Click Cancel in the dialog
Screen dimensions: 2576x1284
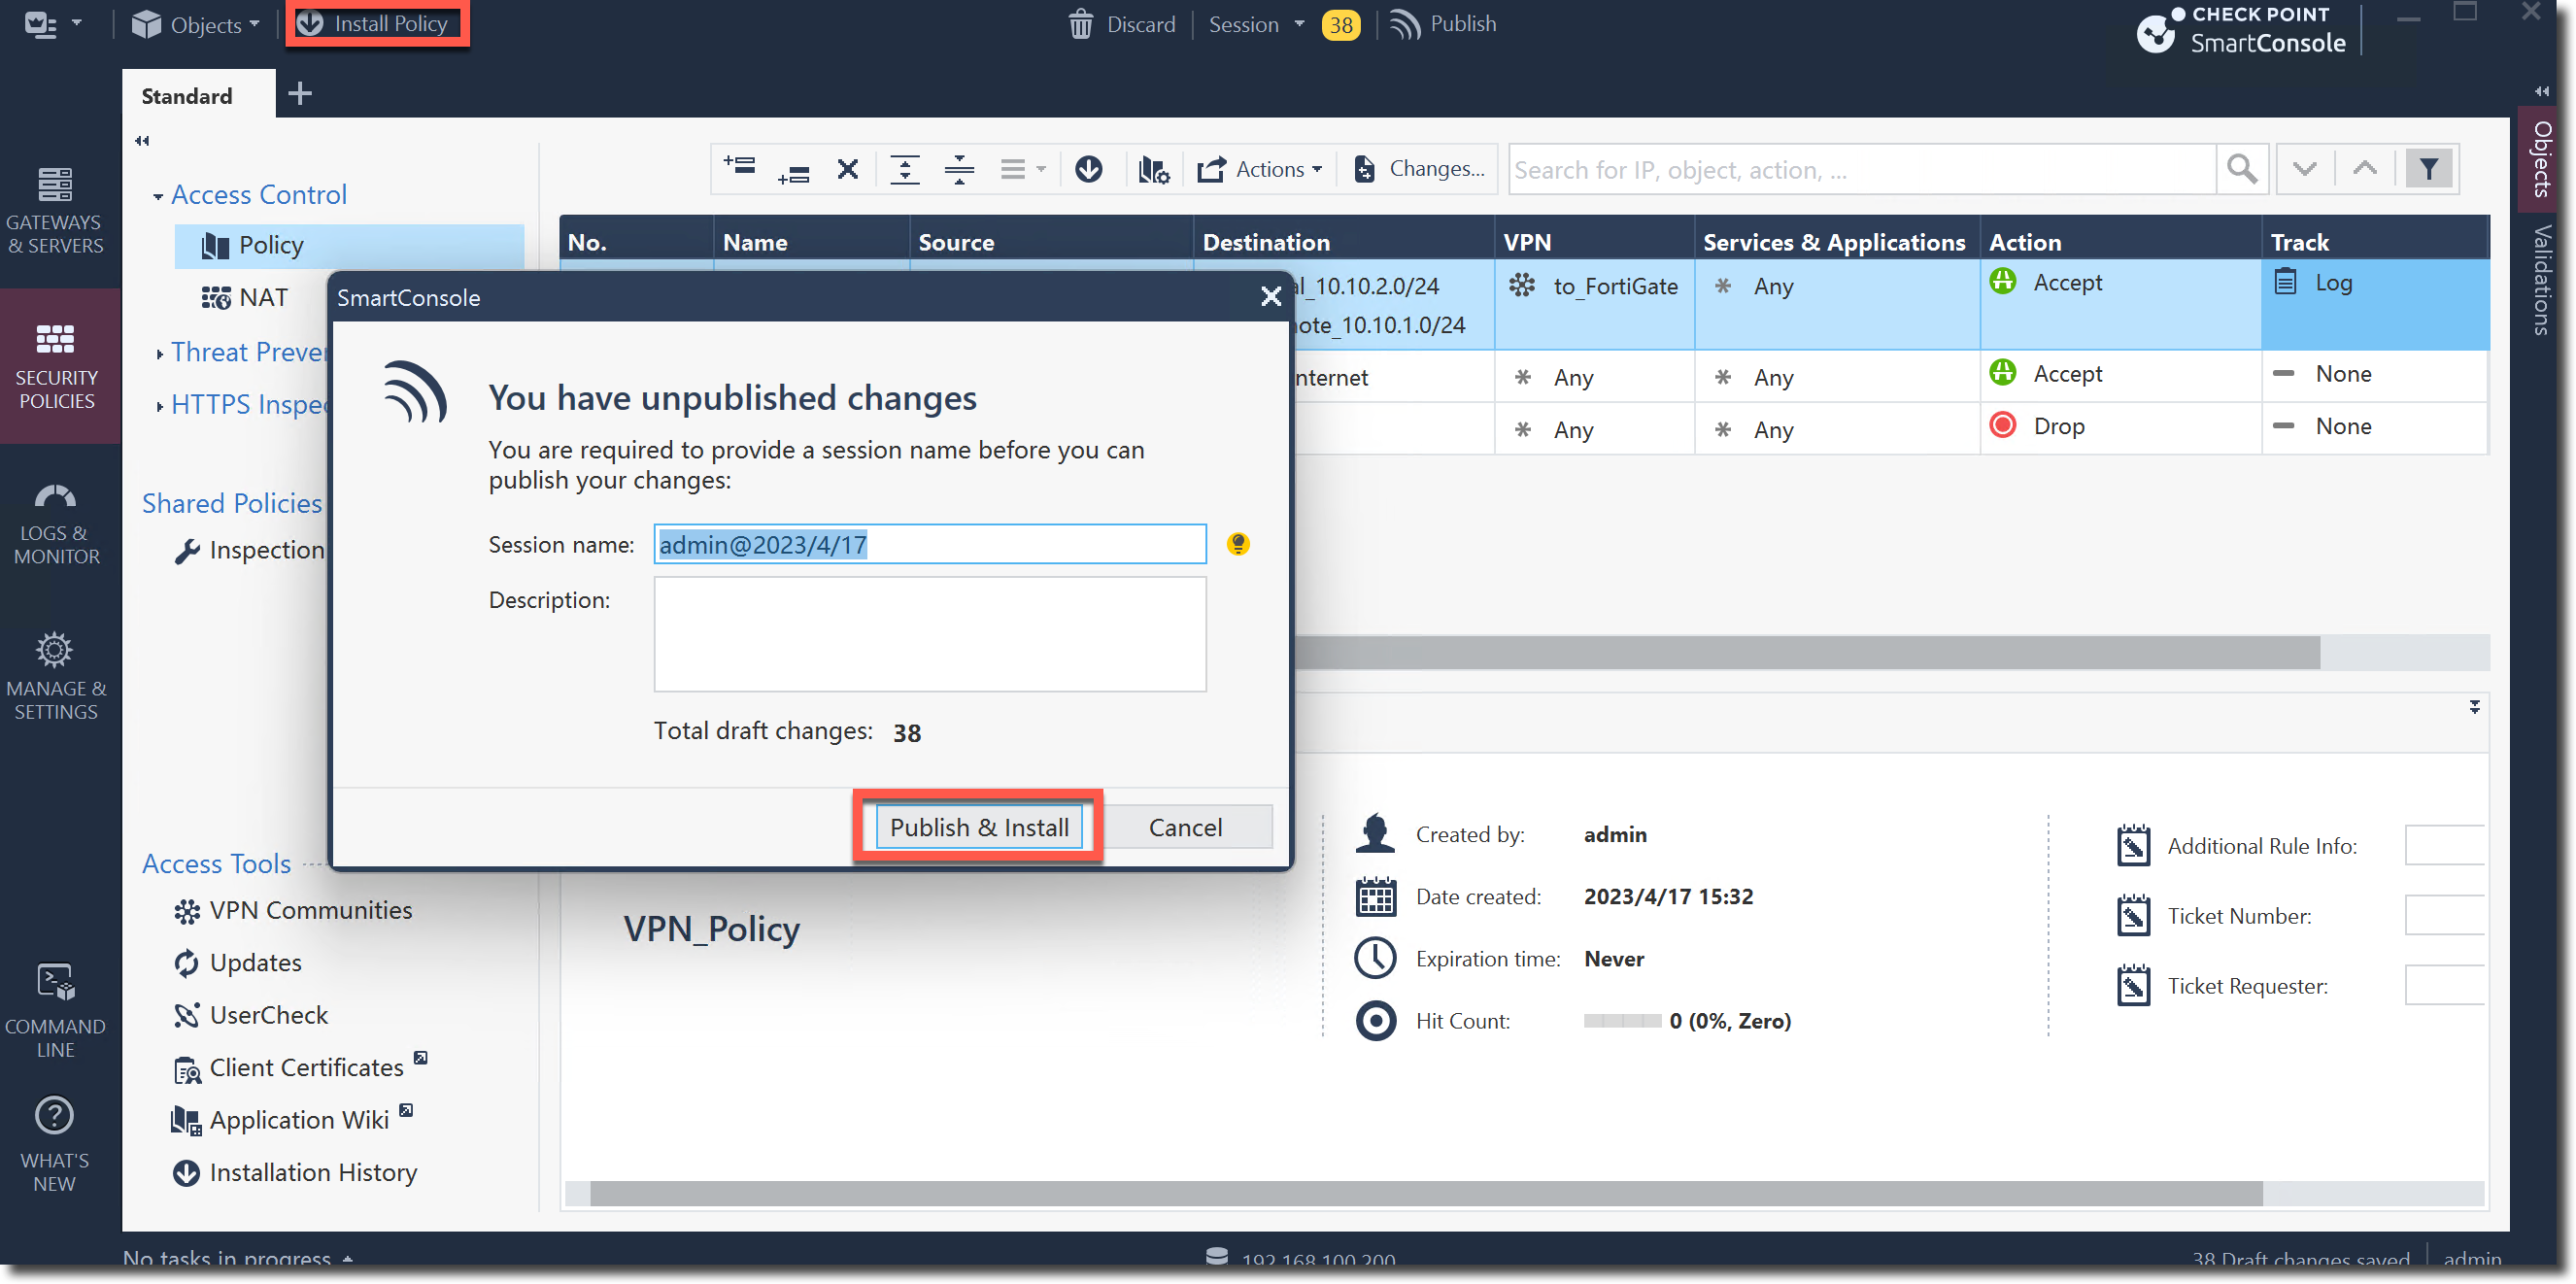pyautogui.click(x=1185, y=827)
